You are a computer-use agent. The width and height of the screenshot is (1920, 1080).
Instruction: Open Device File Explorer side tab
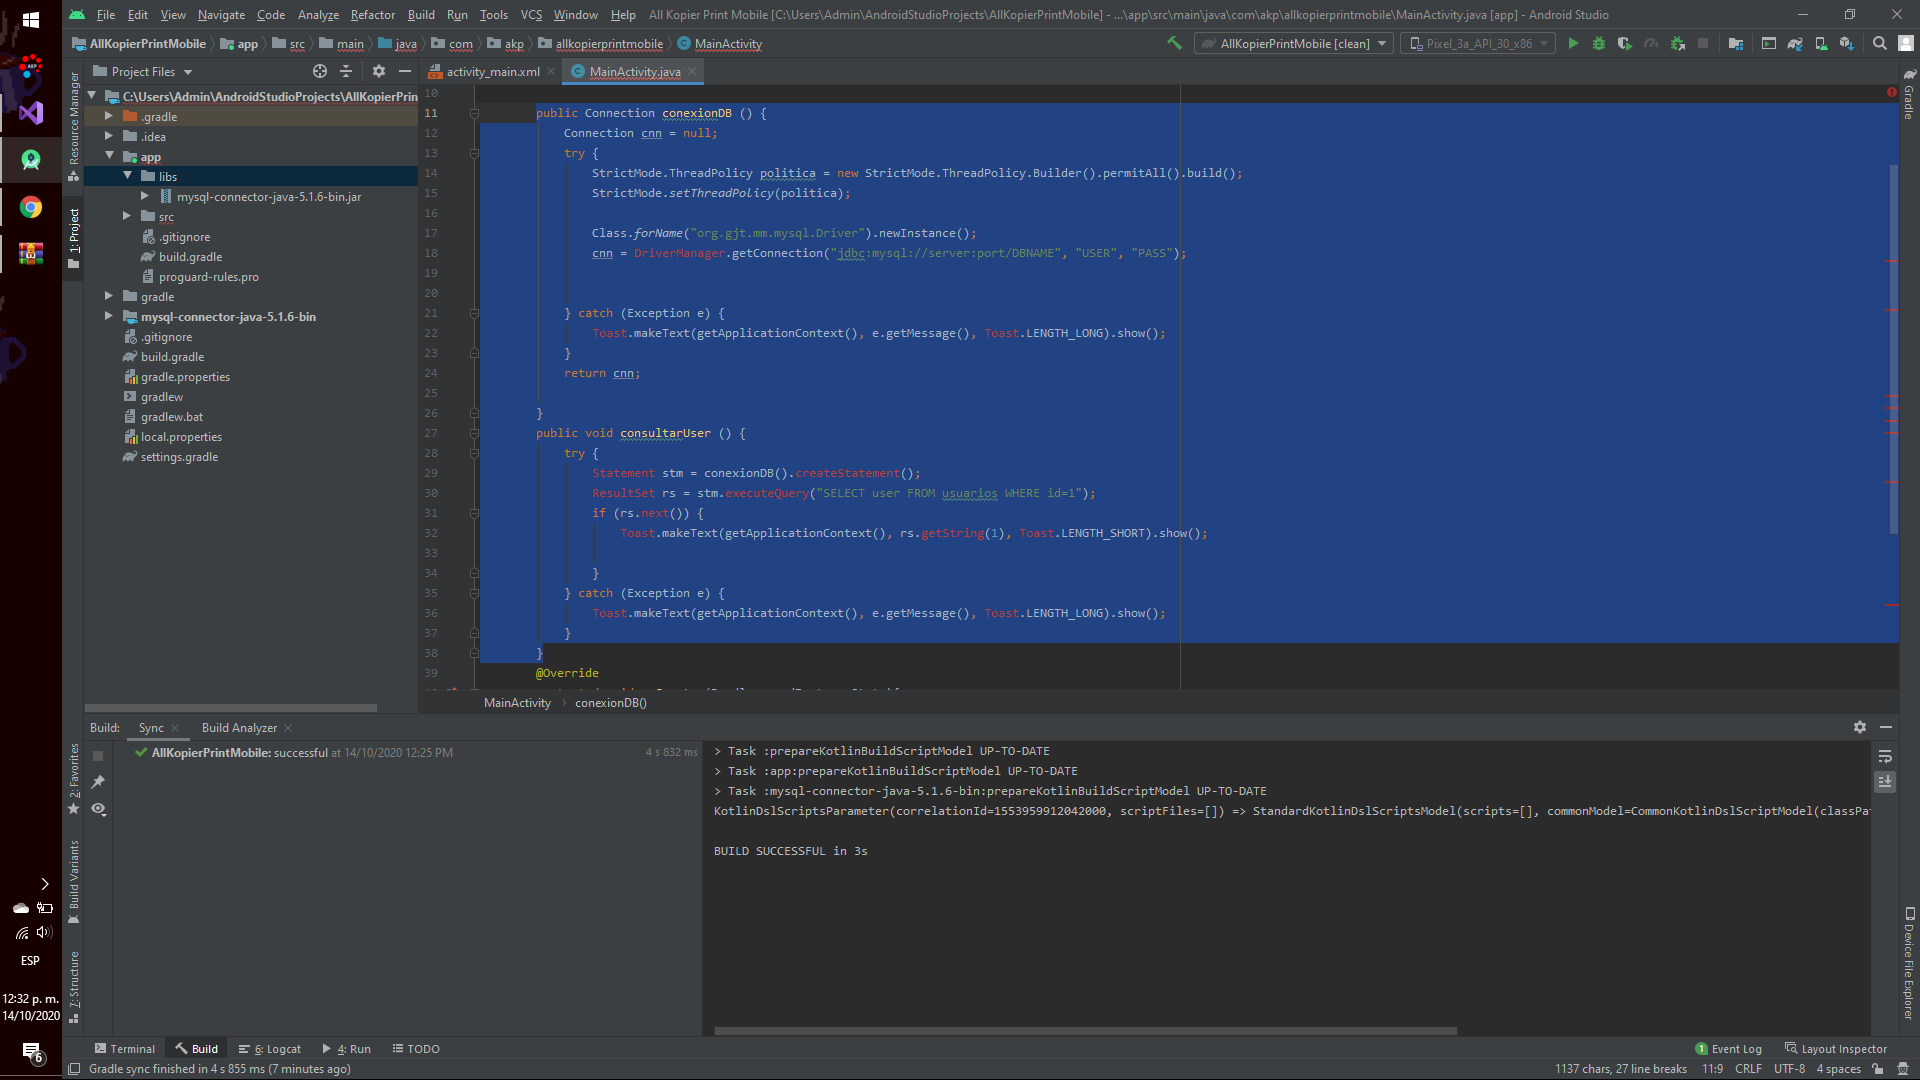click(1909, 962)
